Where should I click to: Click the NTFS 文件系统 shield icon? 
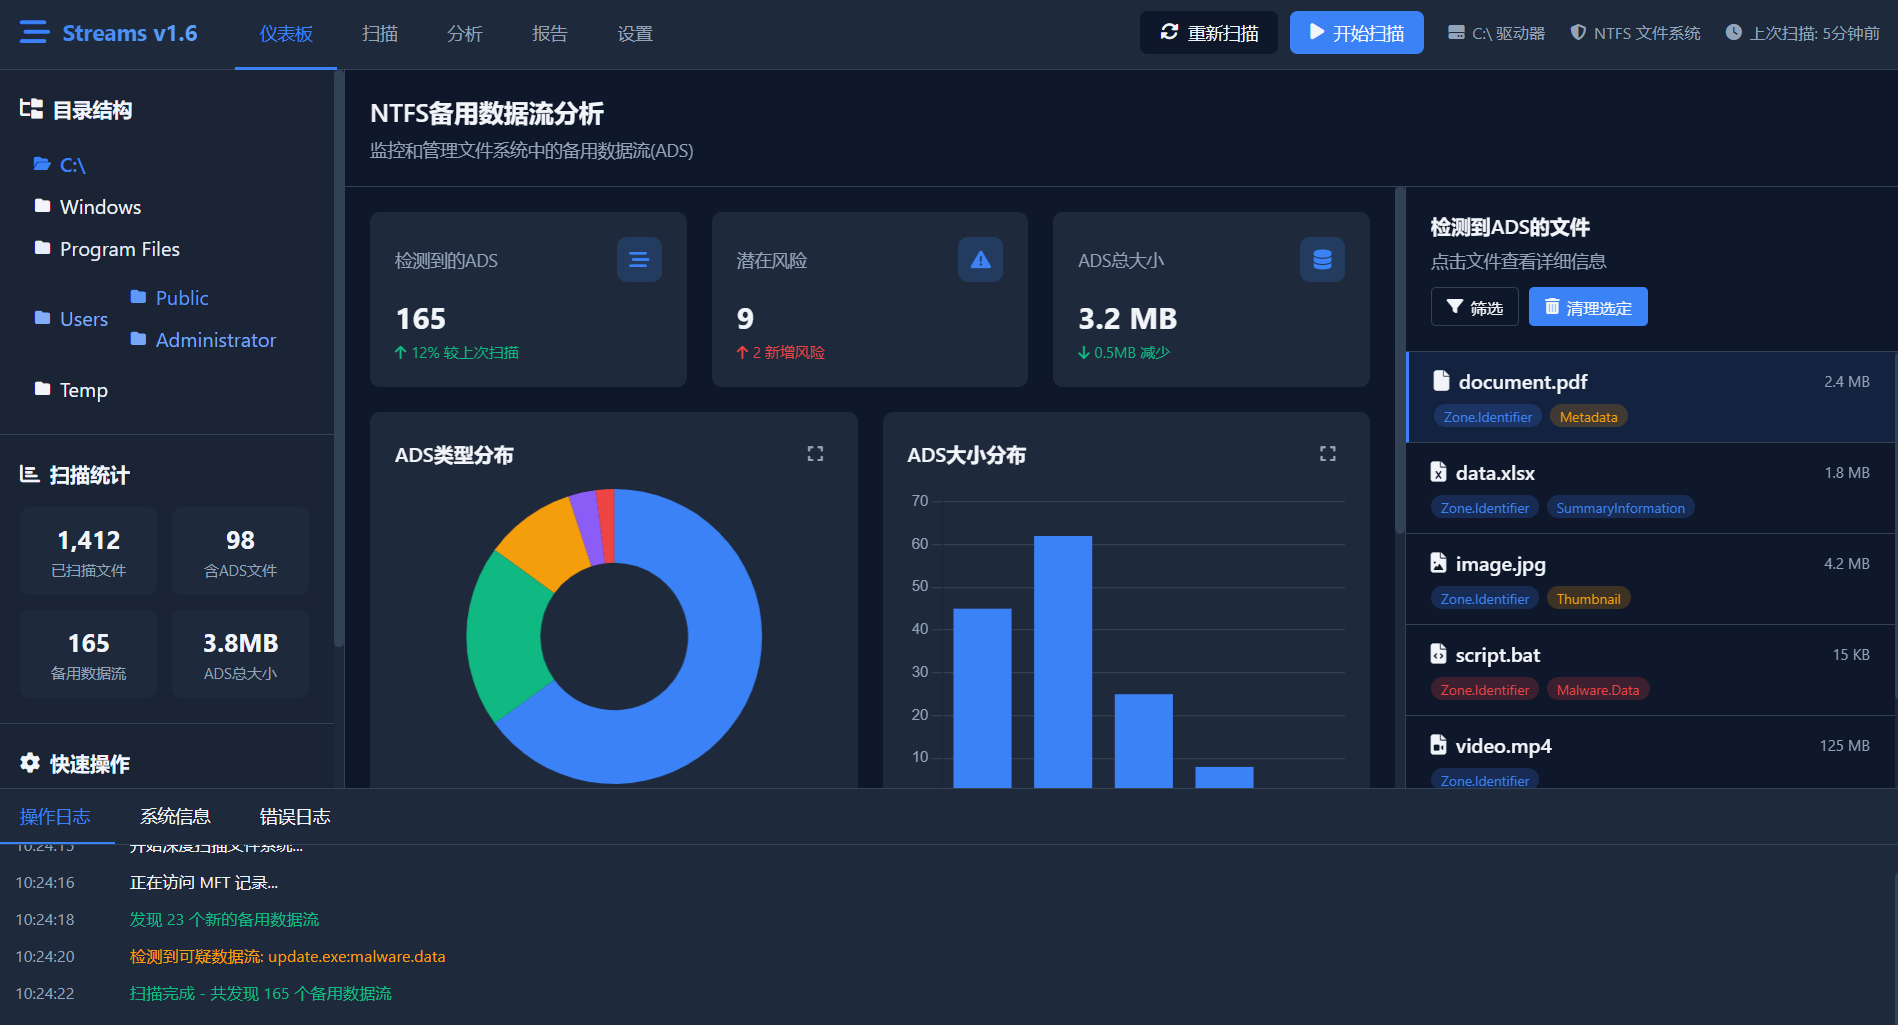click(x=1578, y=33)
